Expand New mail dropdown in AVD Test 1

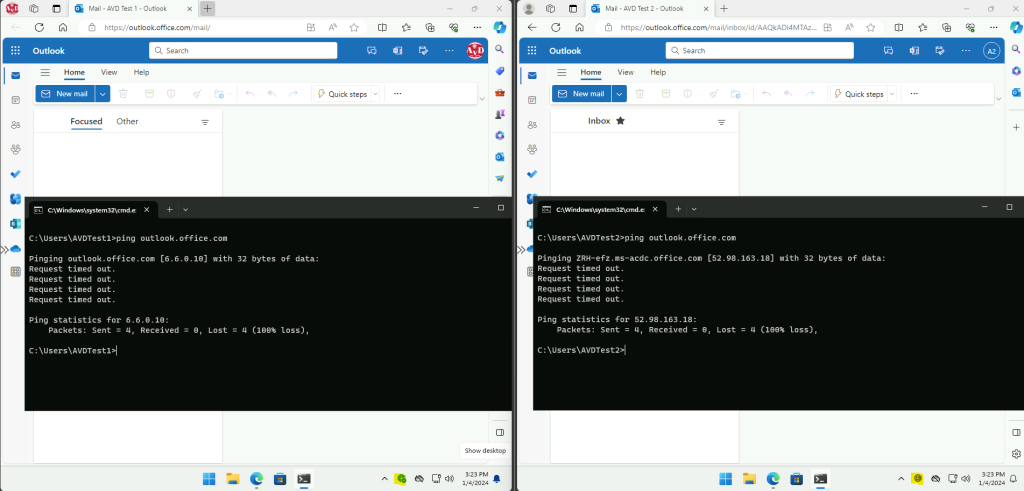[x=103, y=94]
